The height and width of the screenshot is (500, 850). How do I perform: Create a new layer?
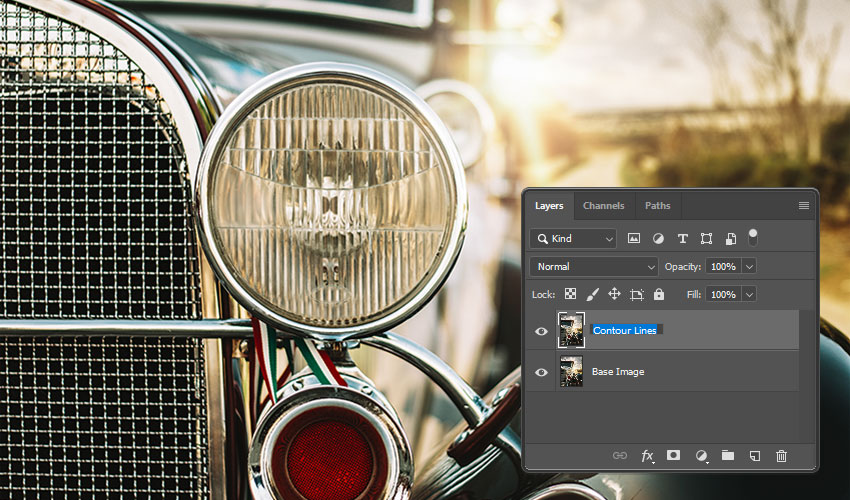755,456
